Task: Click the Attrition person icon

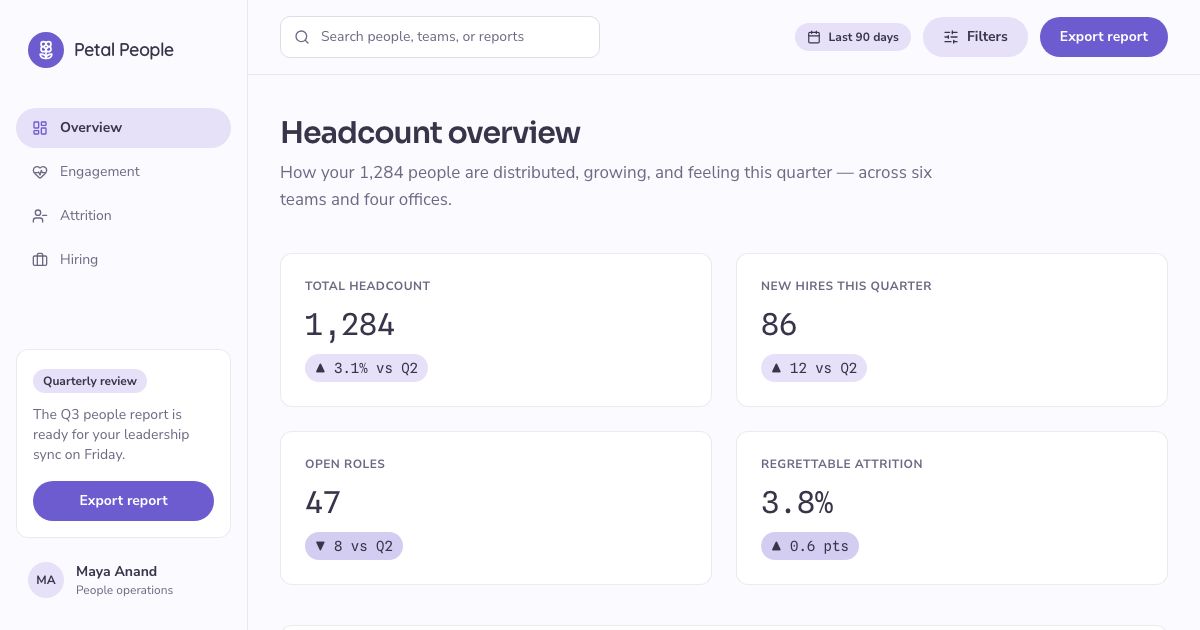Action: [x=40, y=216]
